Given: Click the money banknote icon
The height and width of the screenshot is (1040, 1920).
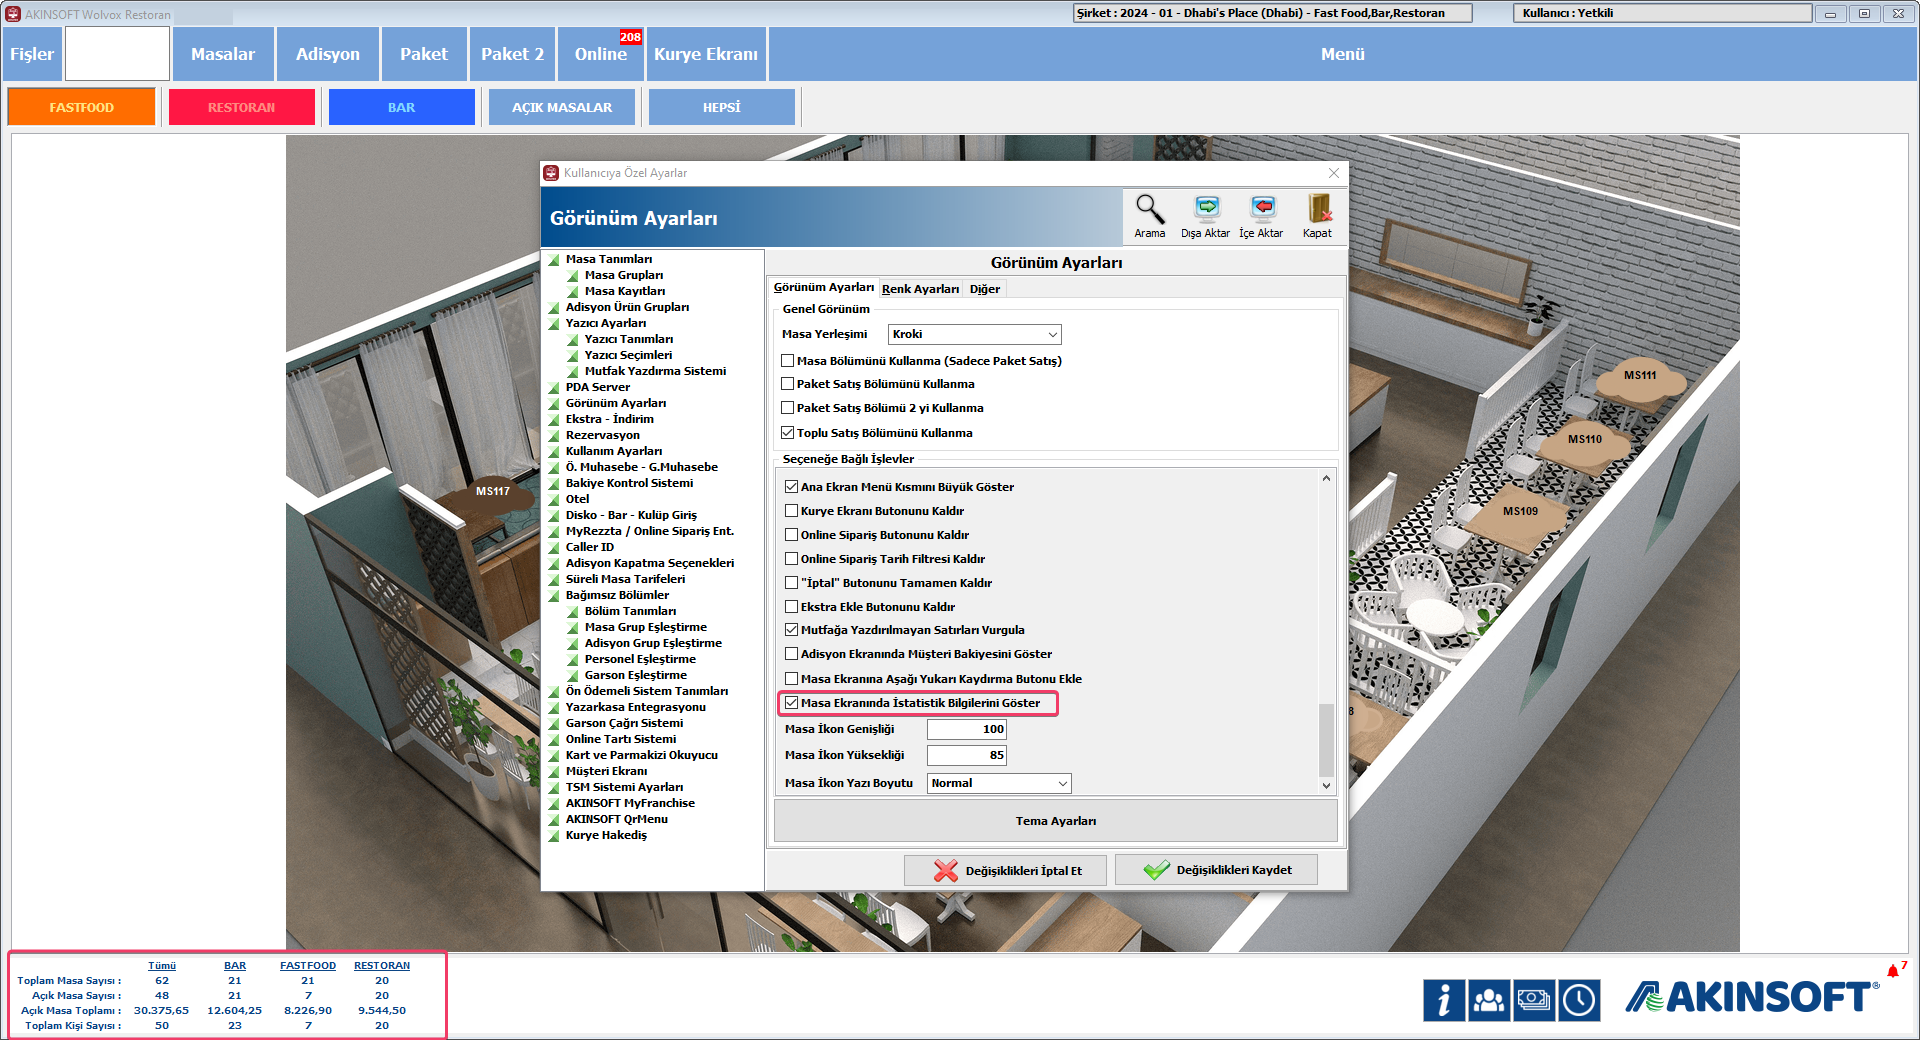Looking at the screenshot, I should 1534,1000.
